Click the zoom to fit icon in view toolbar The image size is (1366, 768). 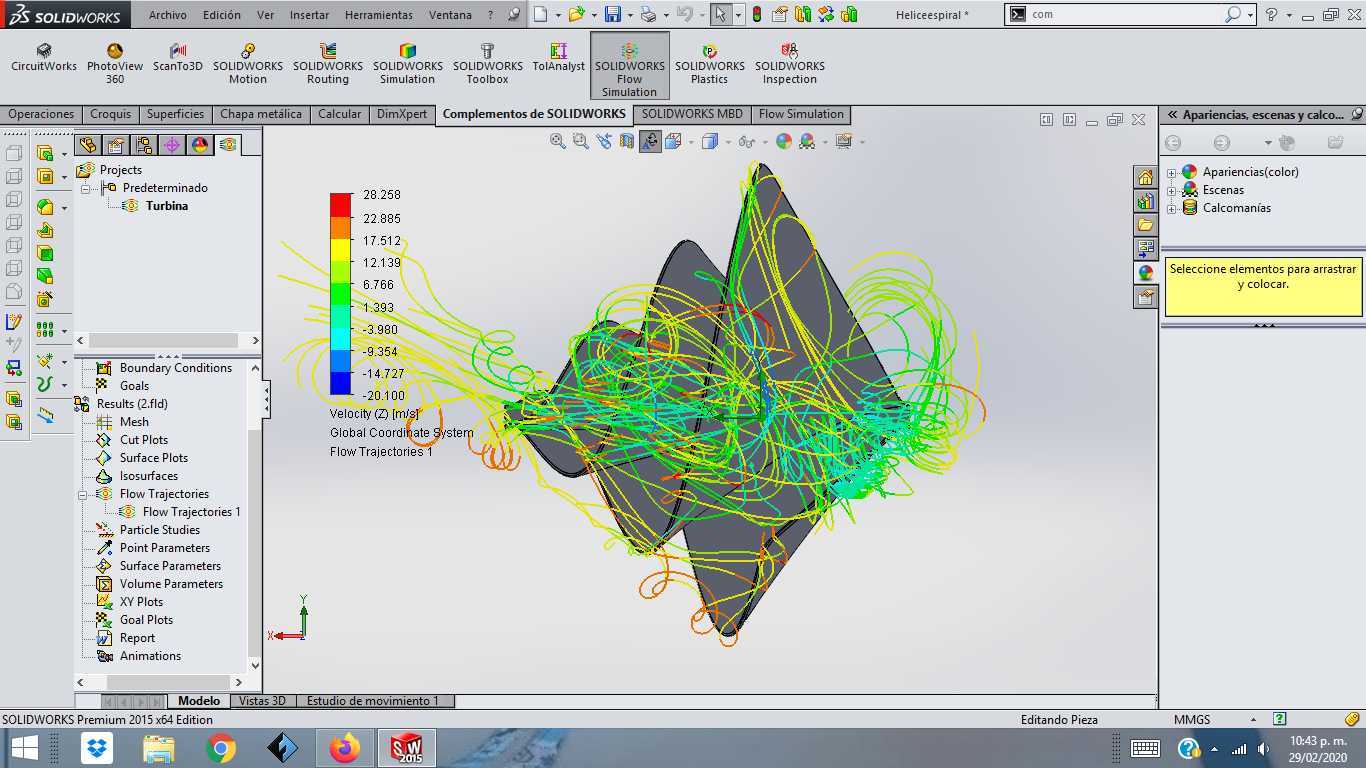pos(558,141)
